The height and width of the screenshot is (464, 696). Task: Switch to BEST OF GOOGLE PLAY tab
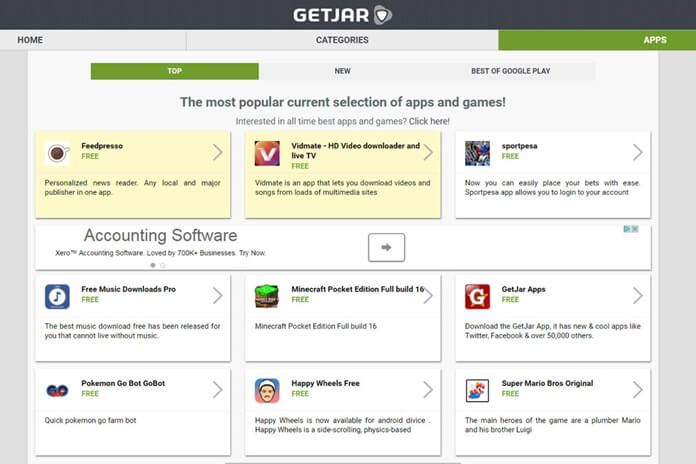pos(510,71)
